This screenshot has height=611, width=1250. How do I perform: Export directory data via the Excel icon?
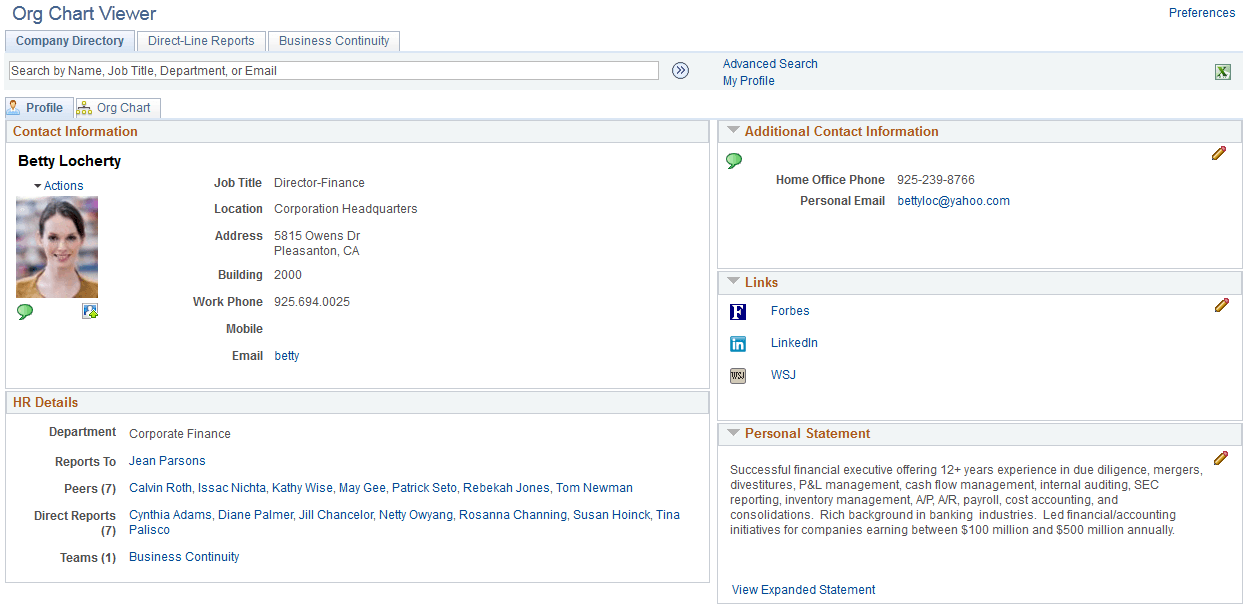(1222, 71)
